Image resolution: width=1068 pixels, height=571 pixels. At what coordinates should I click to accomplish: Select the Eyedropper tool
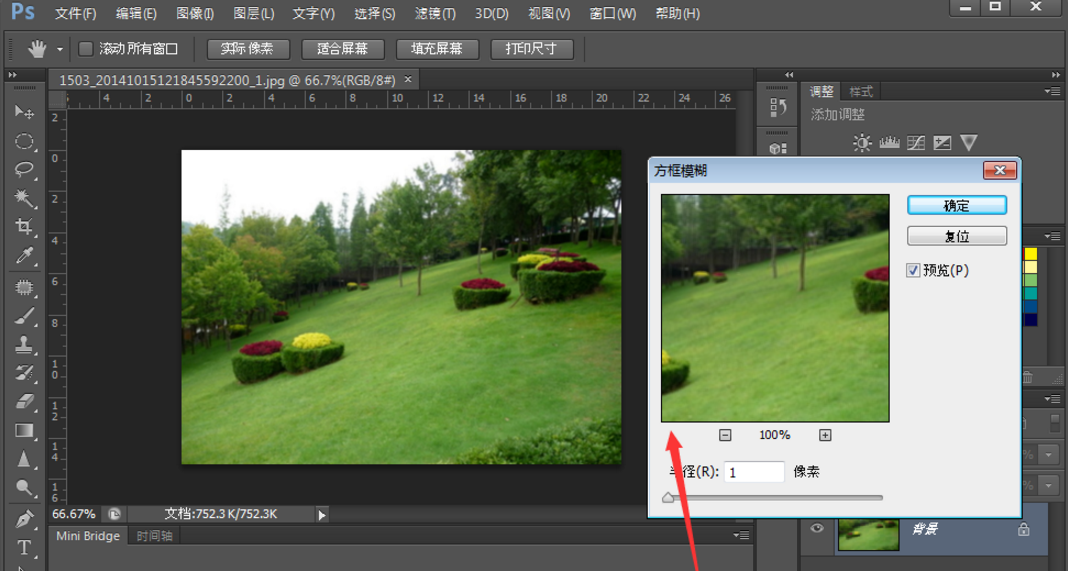[x=24, y=257]
